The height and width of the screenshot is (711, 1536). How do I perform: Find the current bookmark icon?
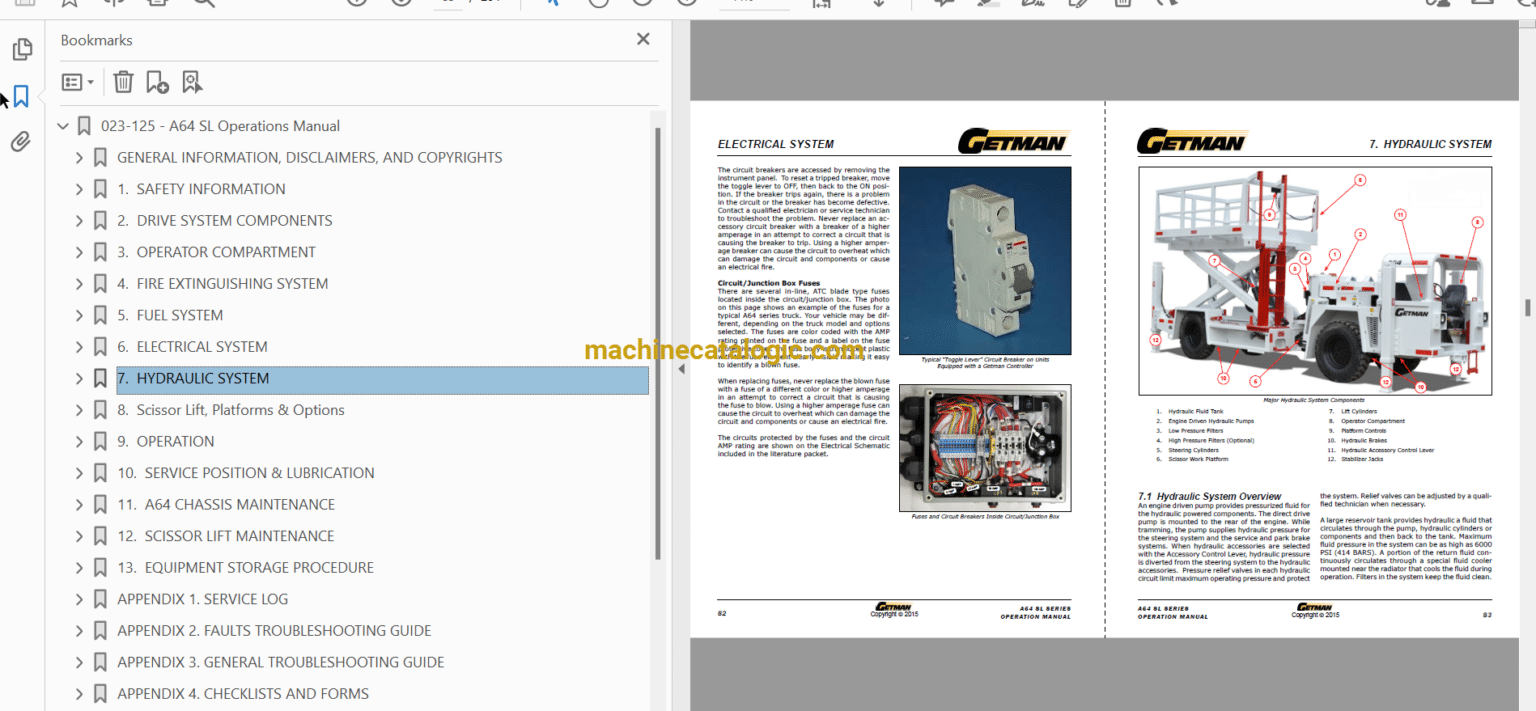tap(192, 82)
